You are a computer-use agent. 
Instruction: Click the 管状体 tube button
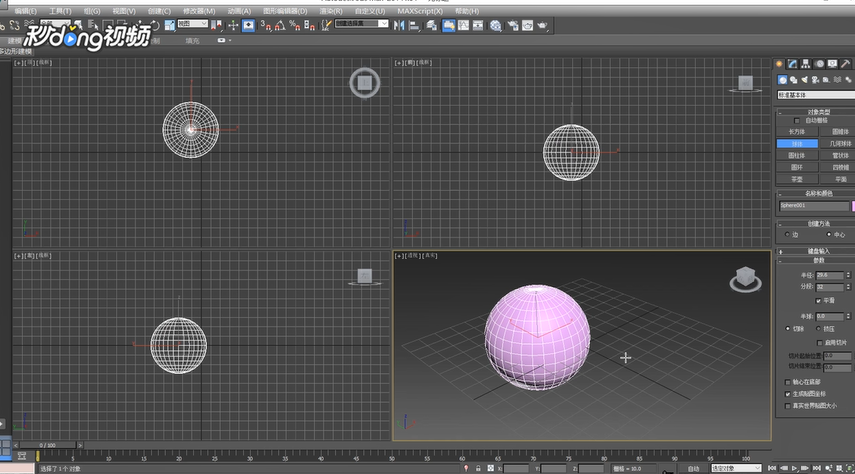[x=839, y=155]
